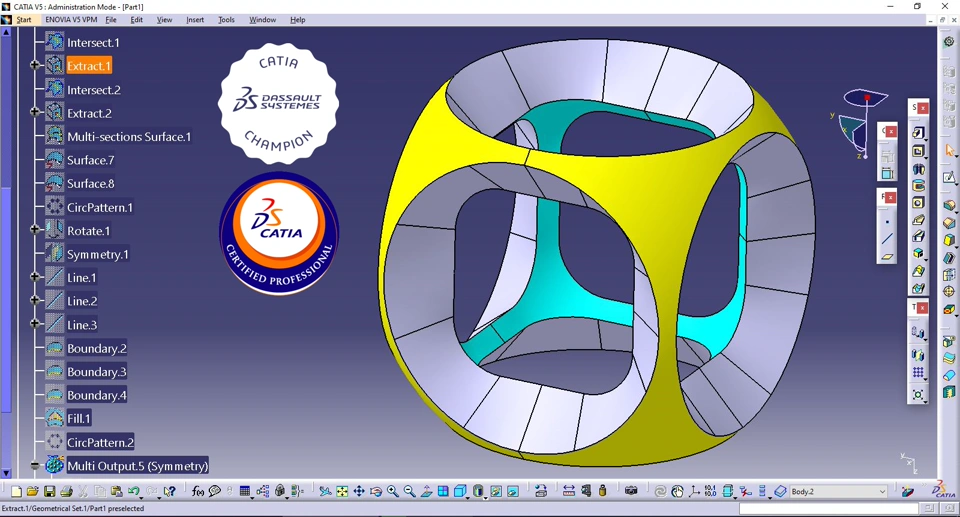Click the Open file folder icon

tap(32, 491)
